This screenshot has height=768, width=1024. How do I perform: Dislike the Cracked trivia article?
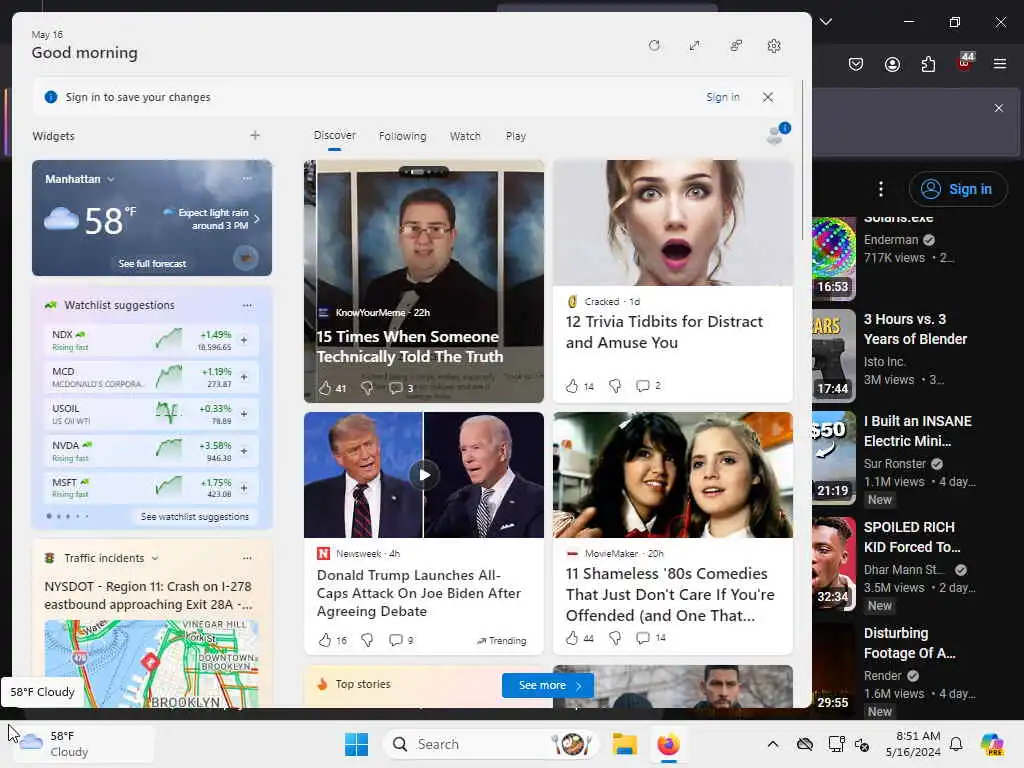(x=615, y=386)
